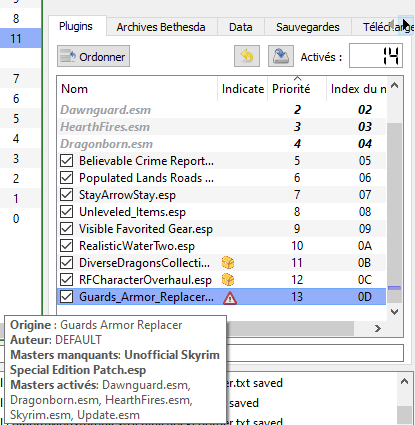Uncheck Populated Lands Roads plugin
Viewport: 415px width, 425px height.
(67, 178)
